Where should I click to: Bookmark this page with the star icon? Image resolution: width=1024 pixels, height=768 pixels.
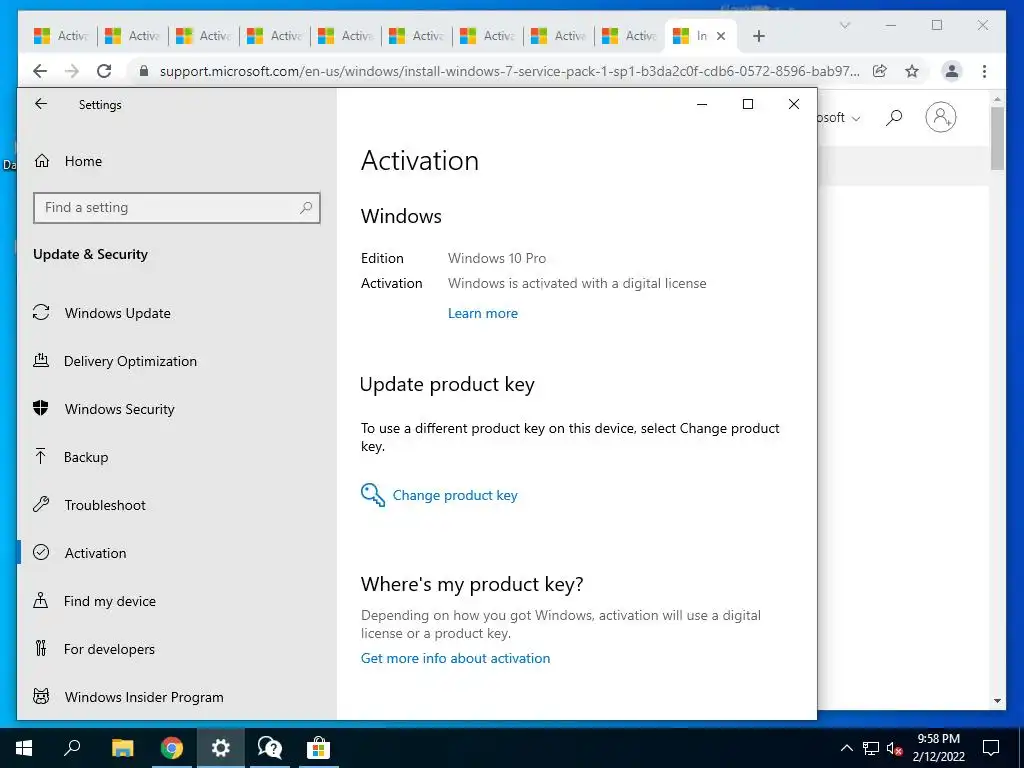912,71
